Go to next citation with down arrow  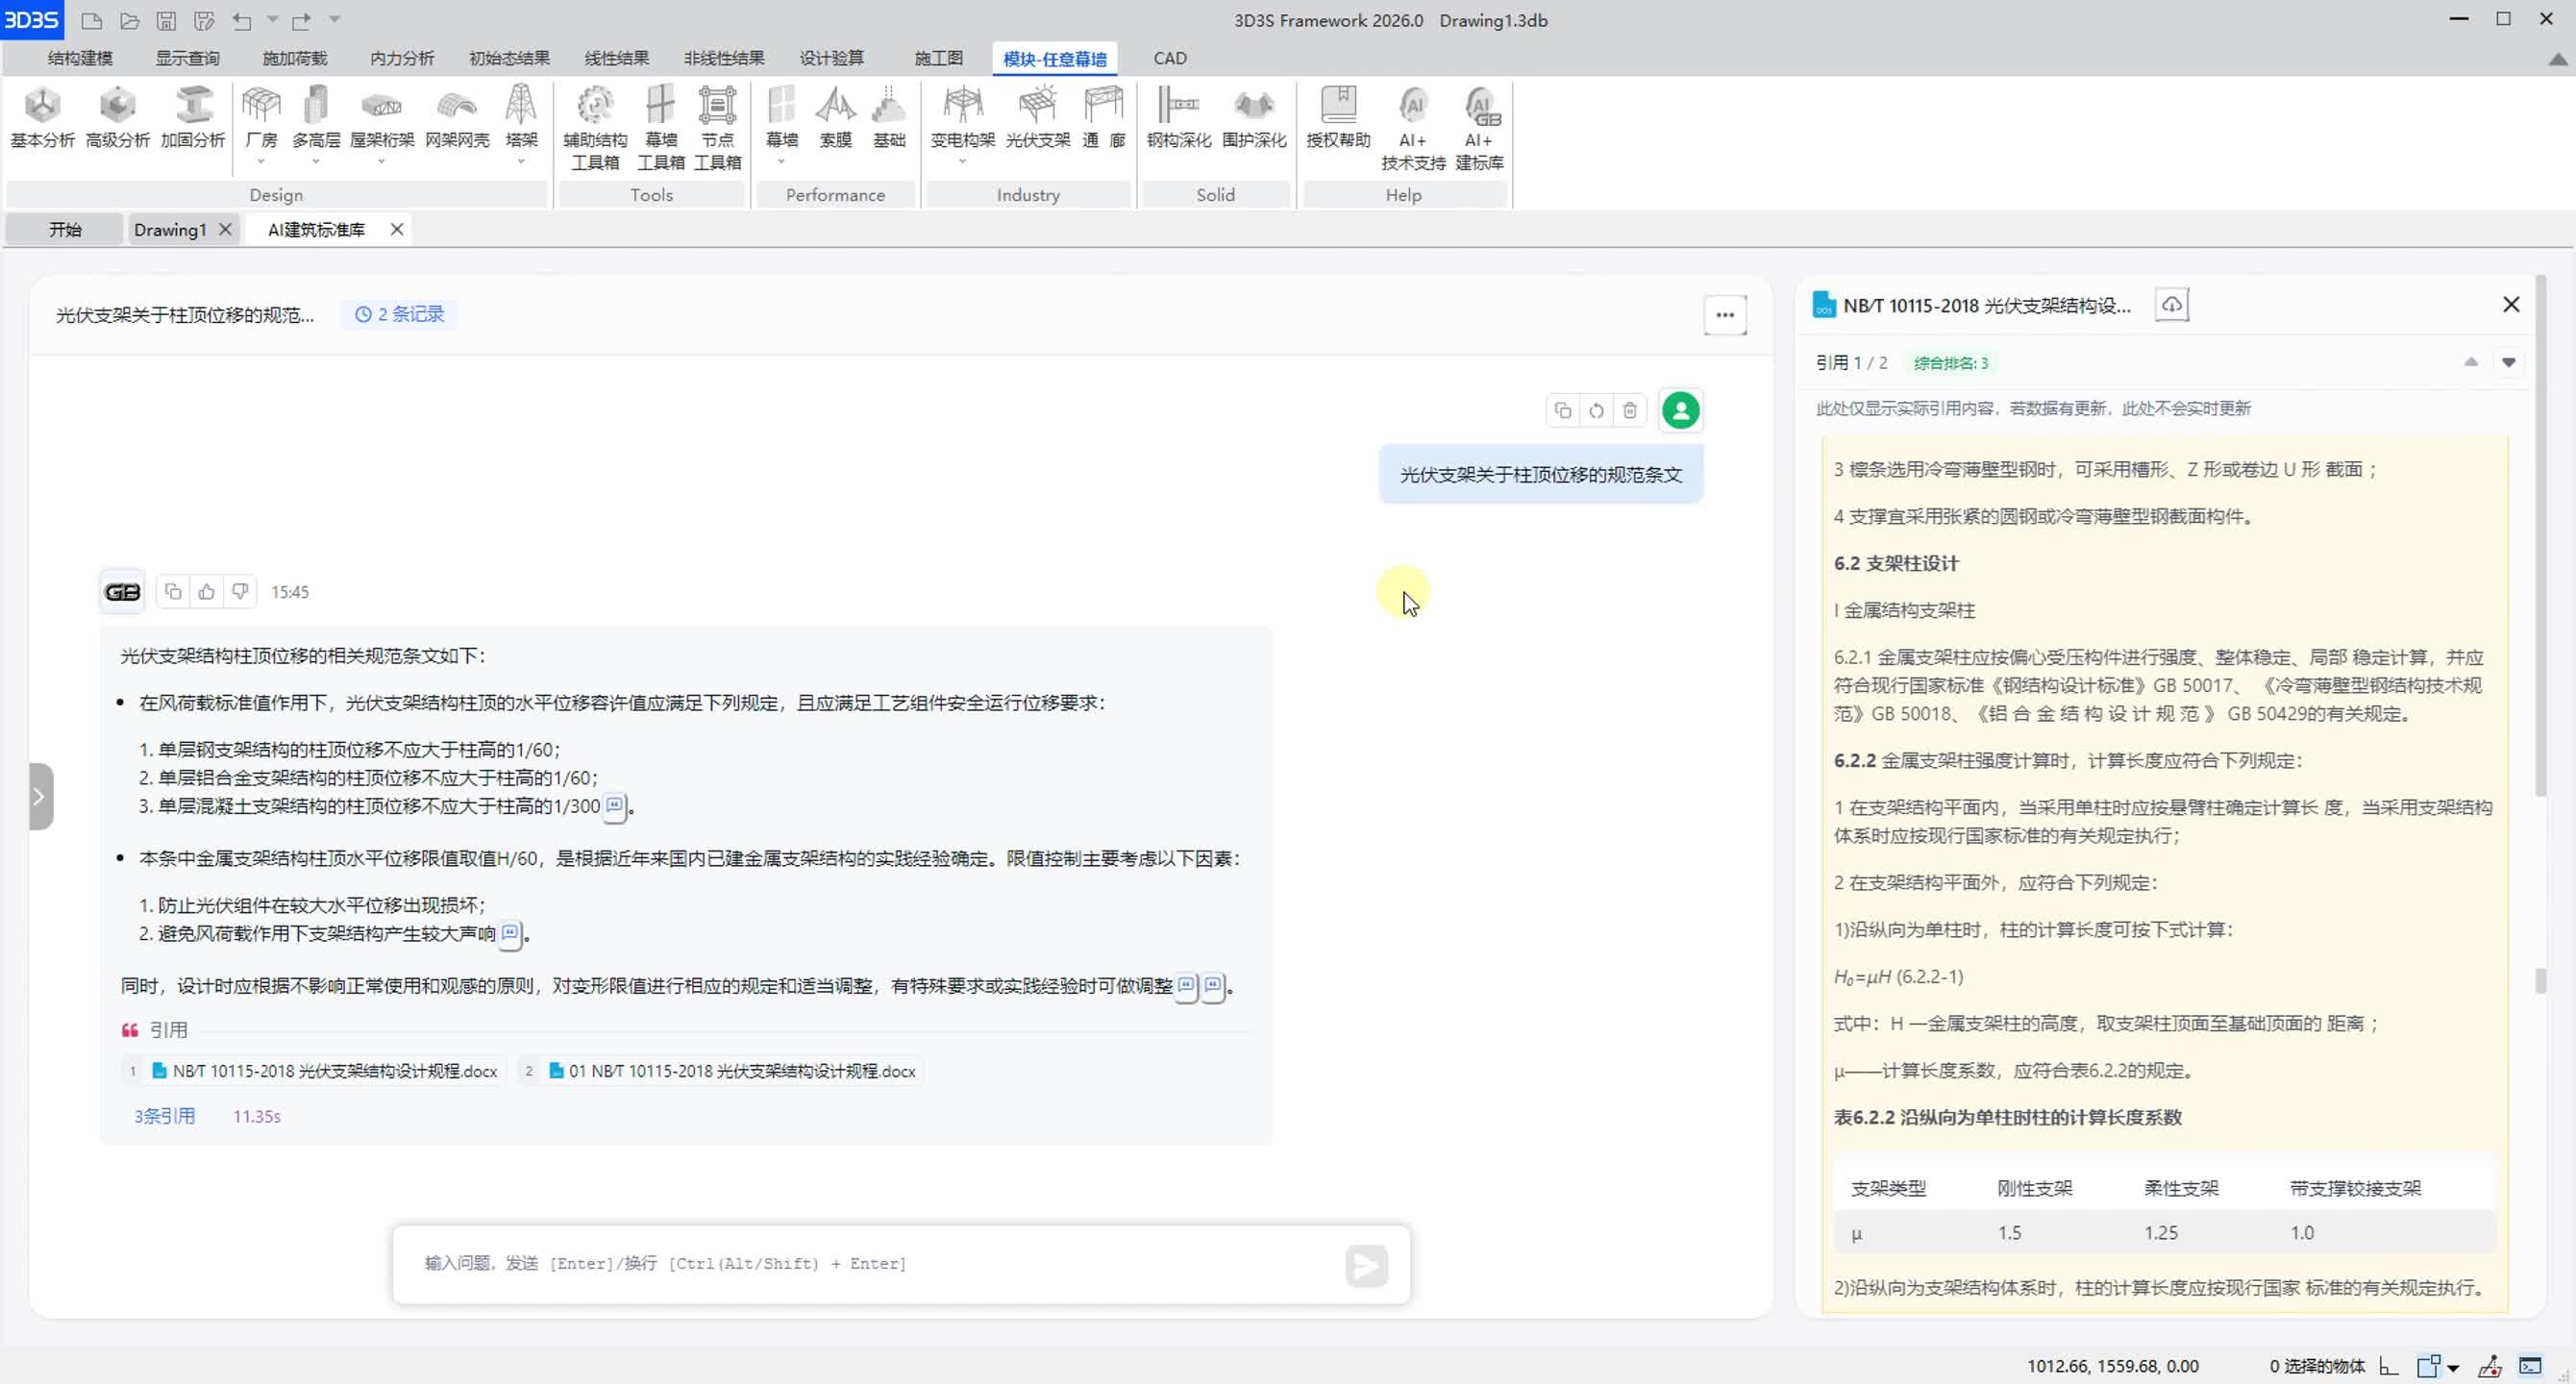click(x=2508, y=362)
